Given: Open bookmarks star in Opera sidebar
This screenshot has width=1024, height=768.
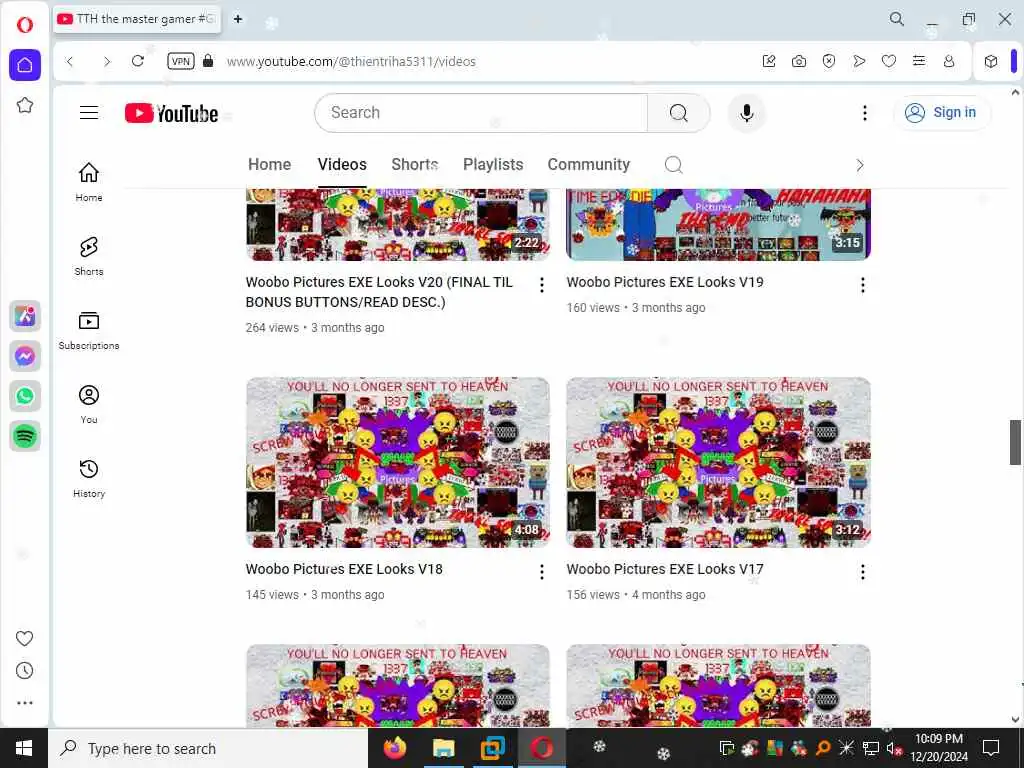Looking at the screenshot, I should click(25, 105).
